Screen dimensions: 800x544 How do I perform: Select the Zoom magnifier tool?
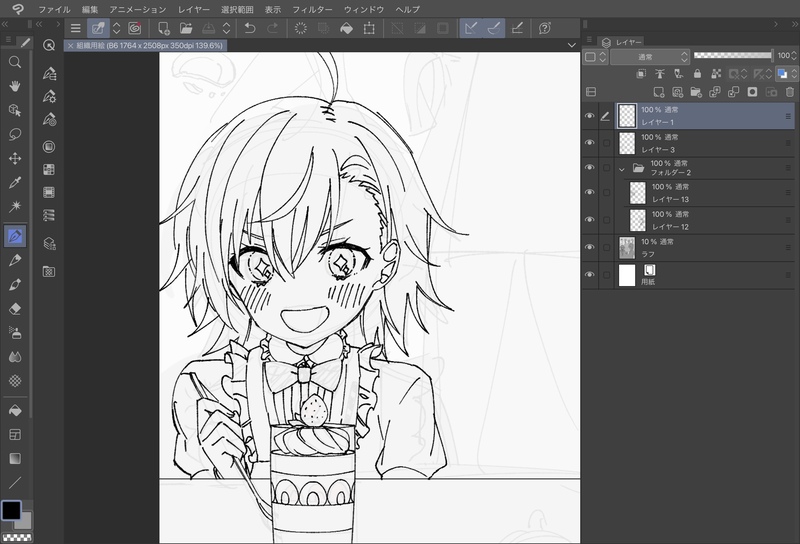15,62
